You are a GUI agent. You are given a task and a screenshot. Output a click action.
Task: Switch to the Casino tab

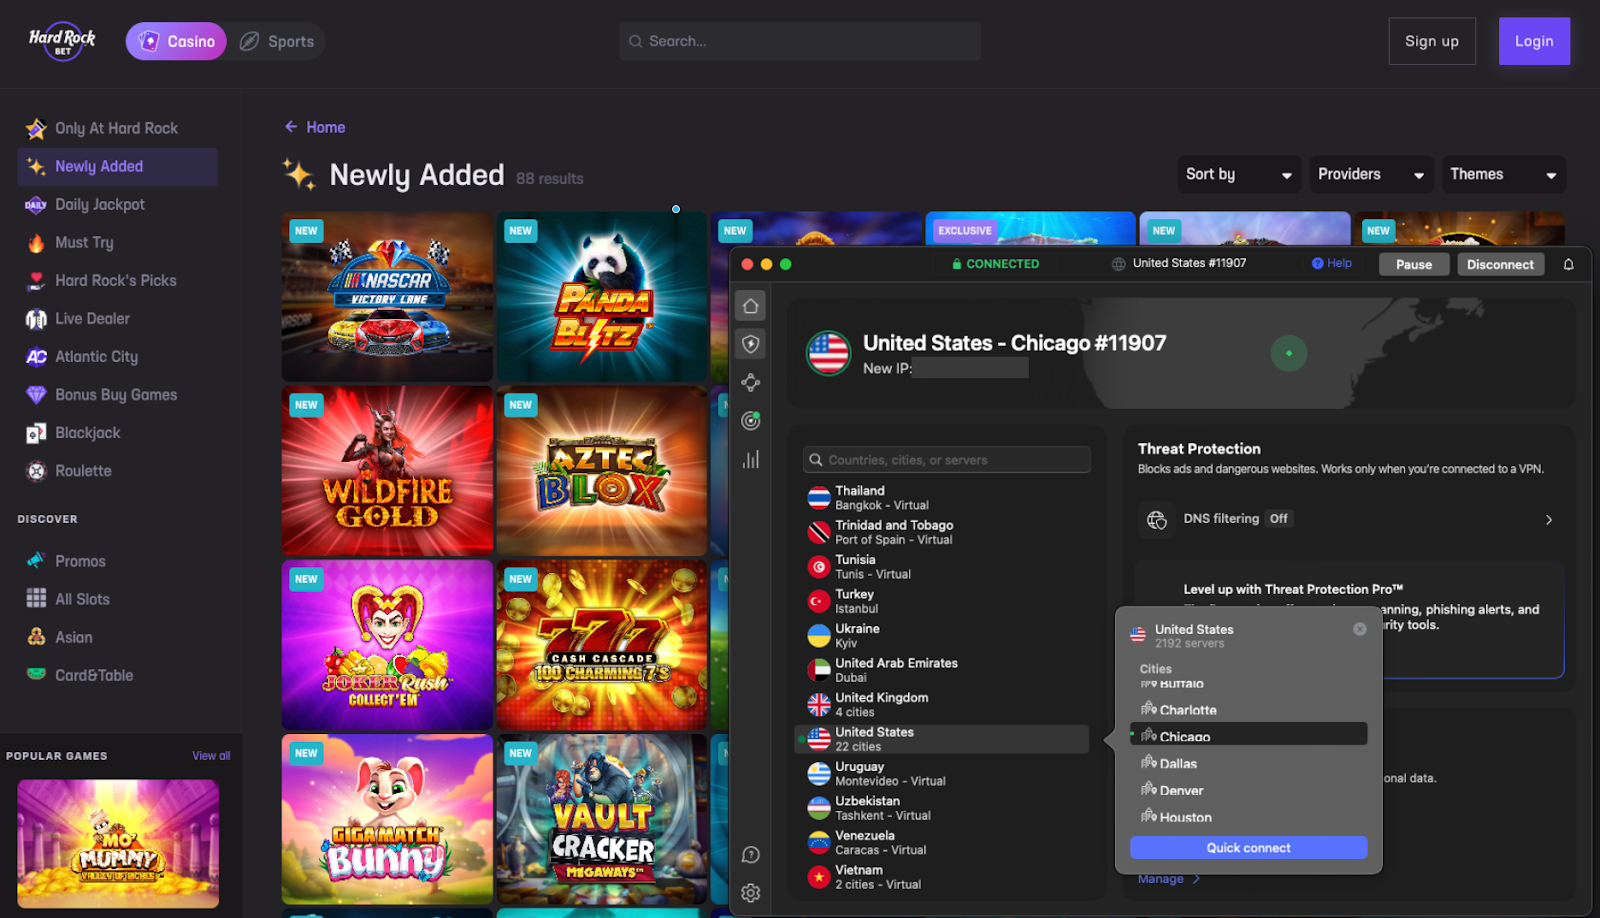point(176,41)
